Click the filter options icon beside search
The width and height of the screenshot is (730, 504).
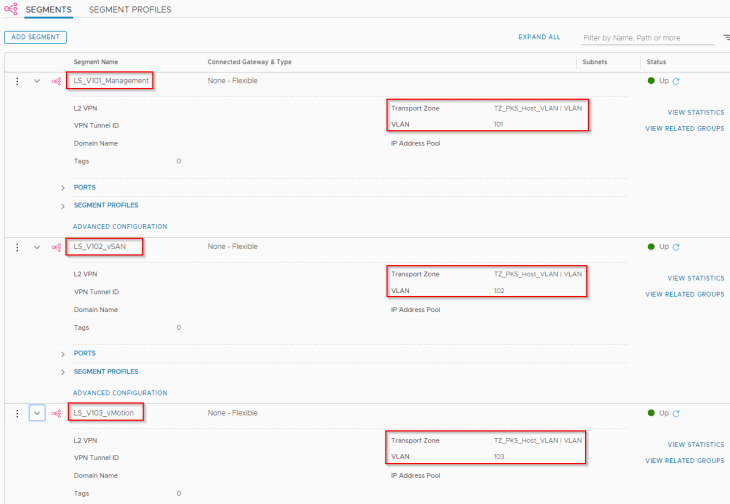[x=726, y=38]
